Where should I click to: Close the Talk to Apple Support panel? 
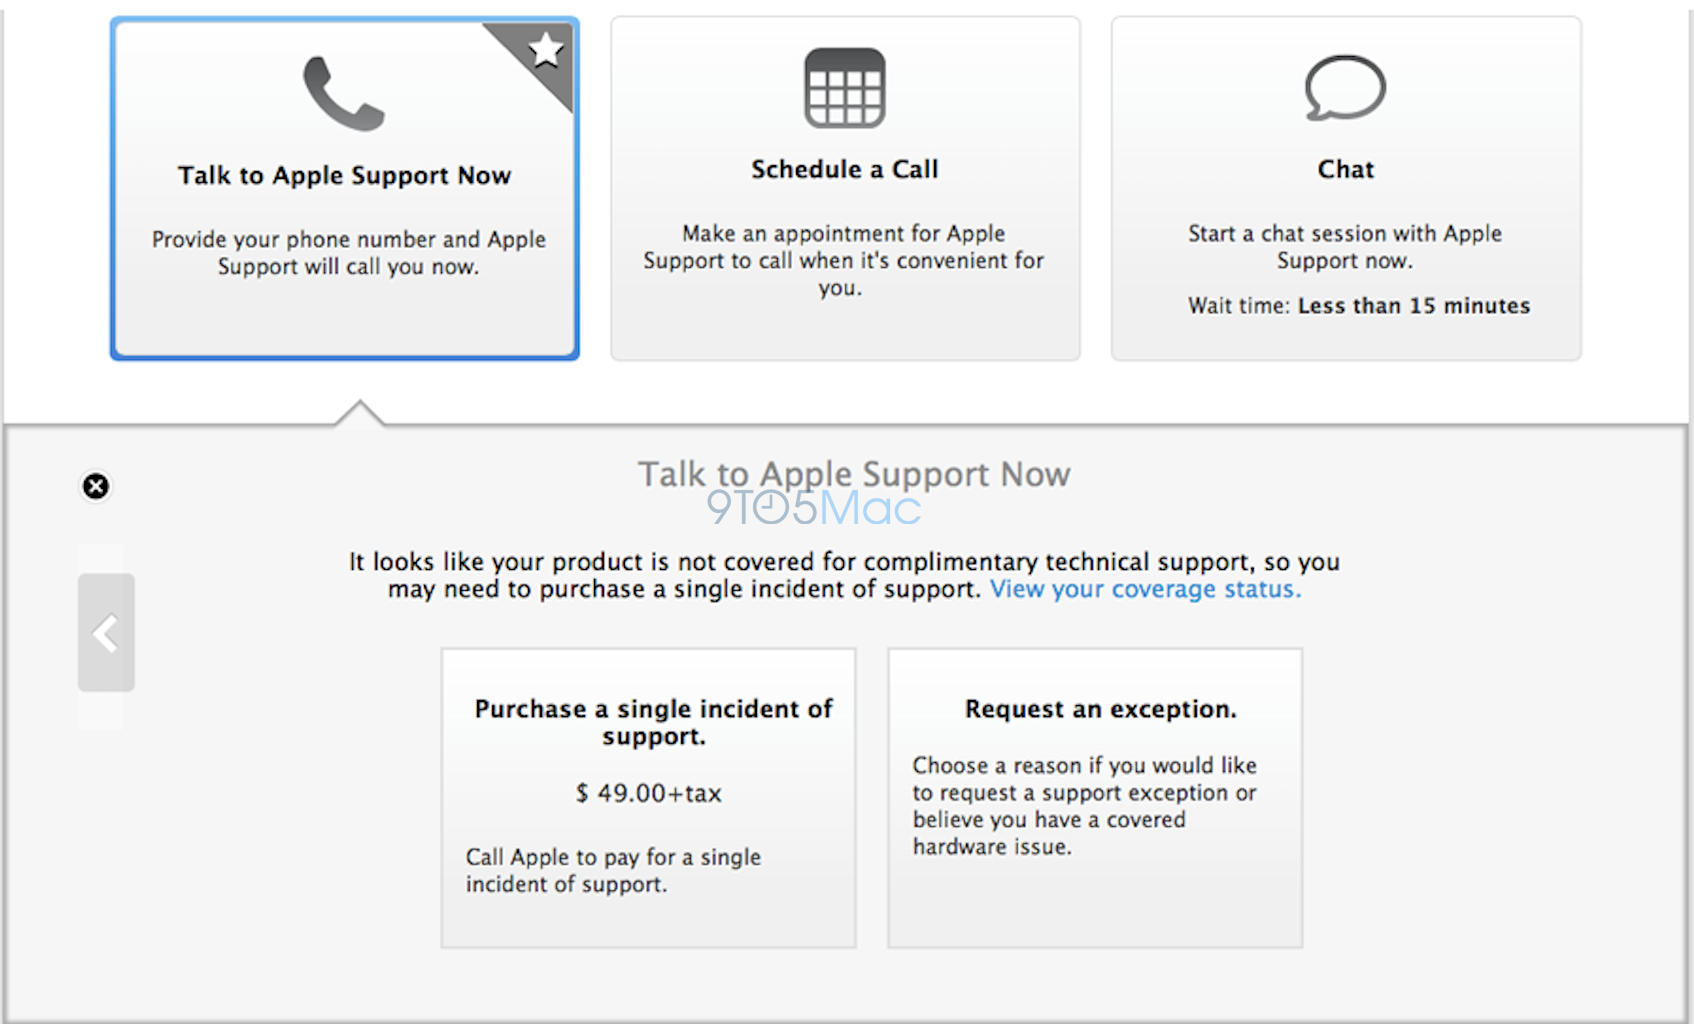96,486
